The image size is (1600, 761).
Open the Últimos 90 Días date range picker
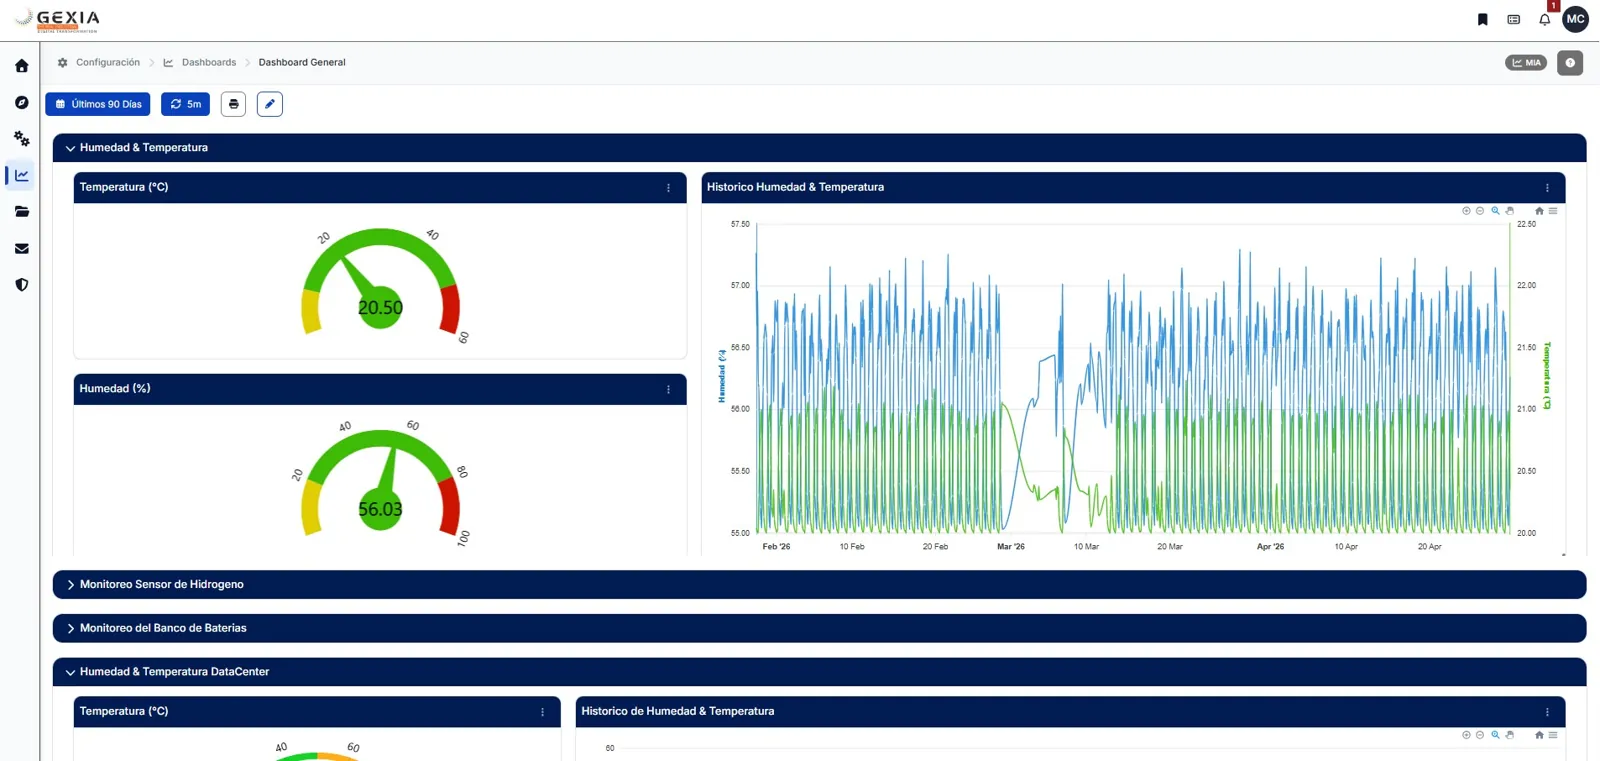(98, 104)
